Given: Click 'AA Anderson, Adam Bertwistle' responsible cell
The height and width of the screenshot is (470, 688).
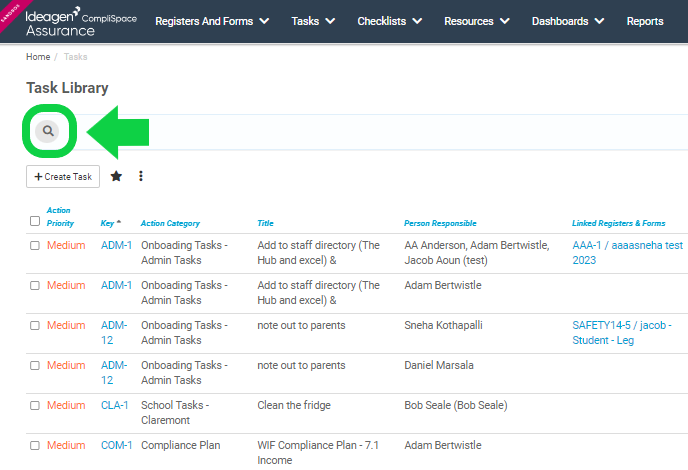Looking at the screenshot, I should pyautogui.click(x=477, y=253).
